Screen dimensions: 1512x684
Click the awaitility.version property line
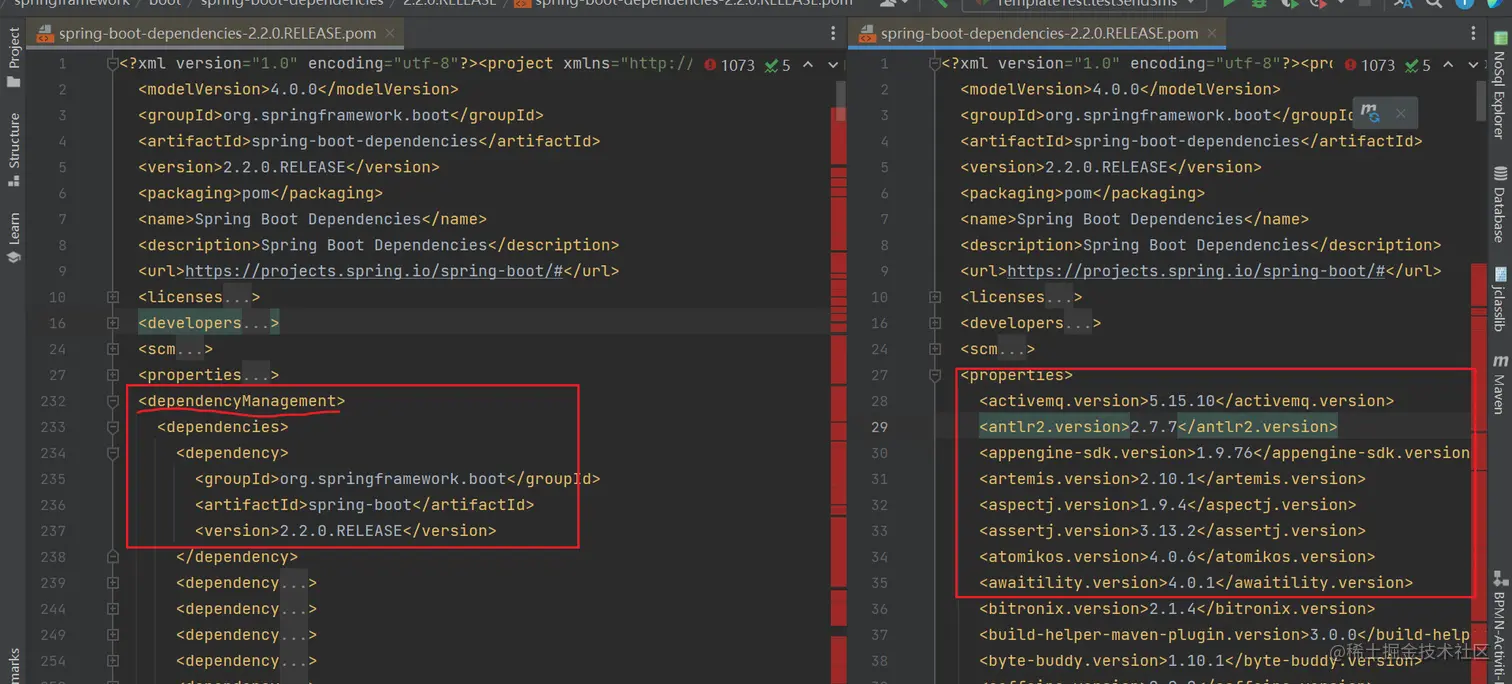[x=1196, y=583]
